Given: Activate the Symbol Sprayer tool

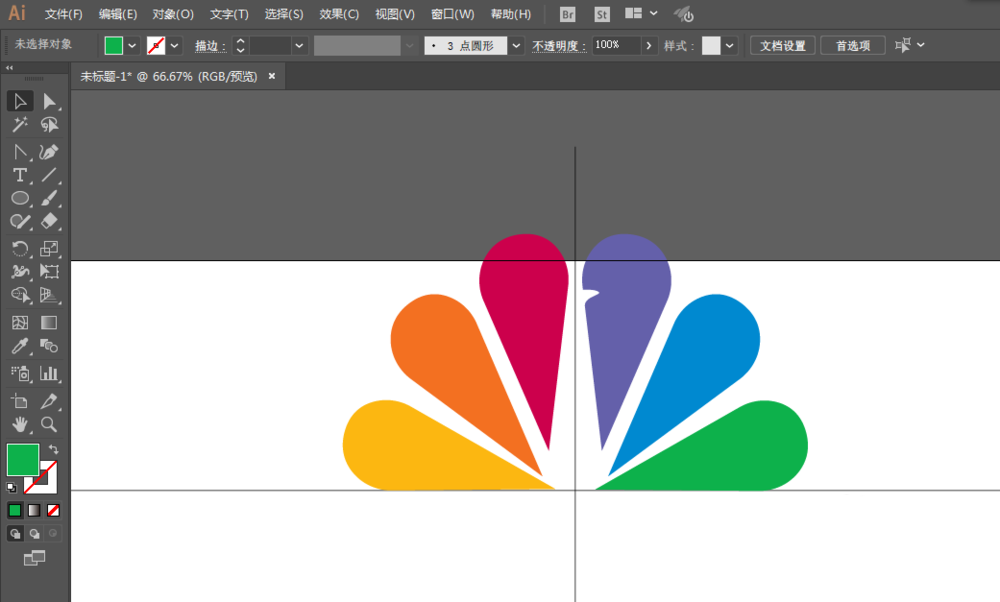Looking at the screenshot, I should click(x=20, y=373).
